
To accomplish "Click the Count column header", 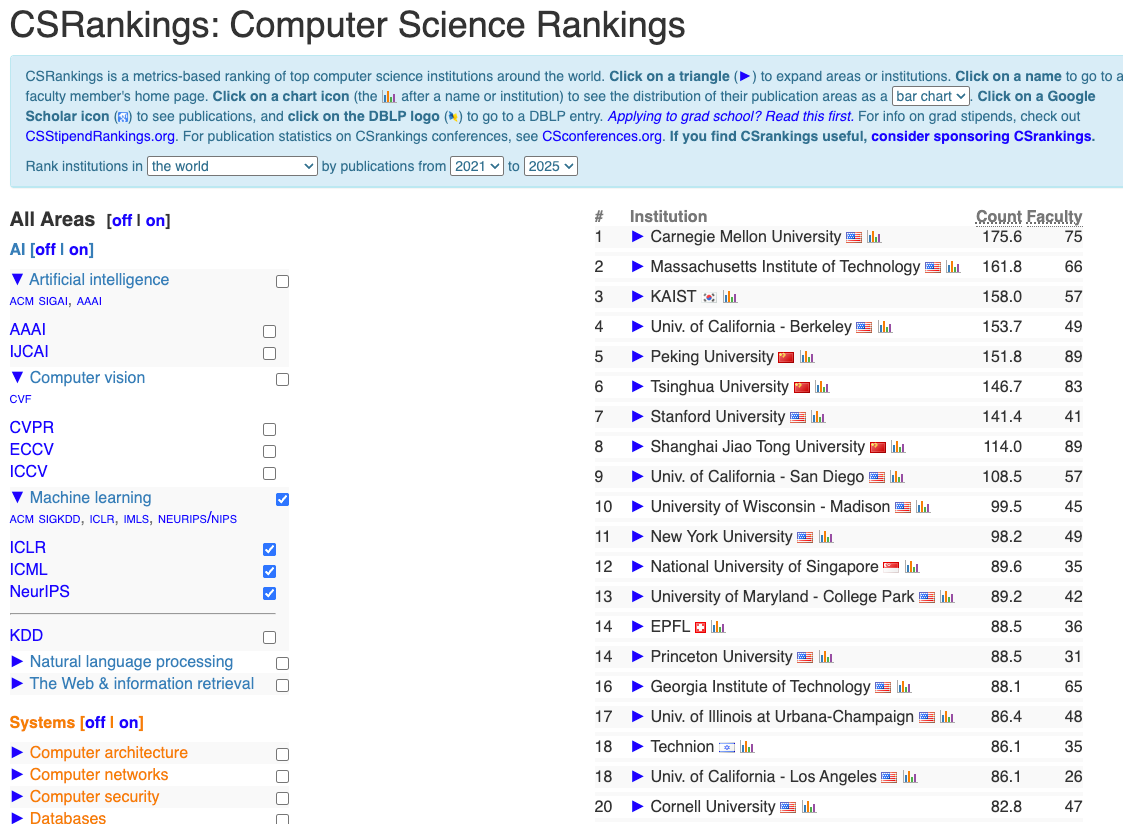I will click(x=998, y=216).
